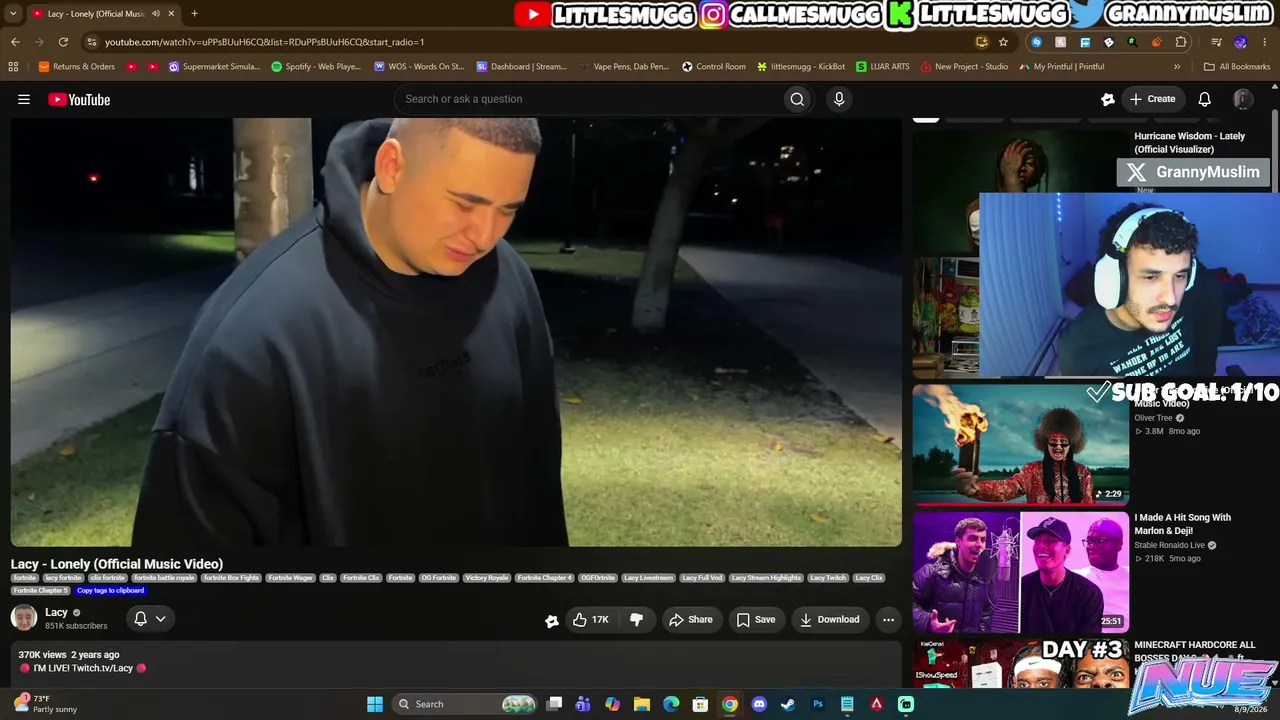
Task: Open My Printful | Printful bookmark
Action: [1062, 67]
